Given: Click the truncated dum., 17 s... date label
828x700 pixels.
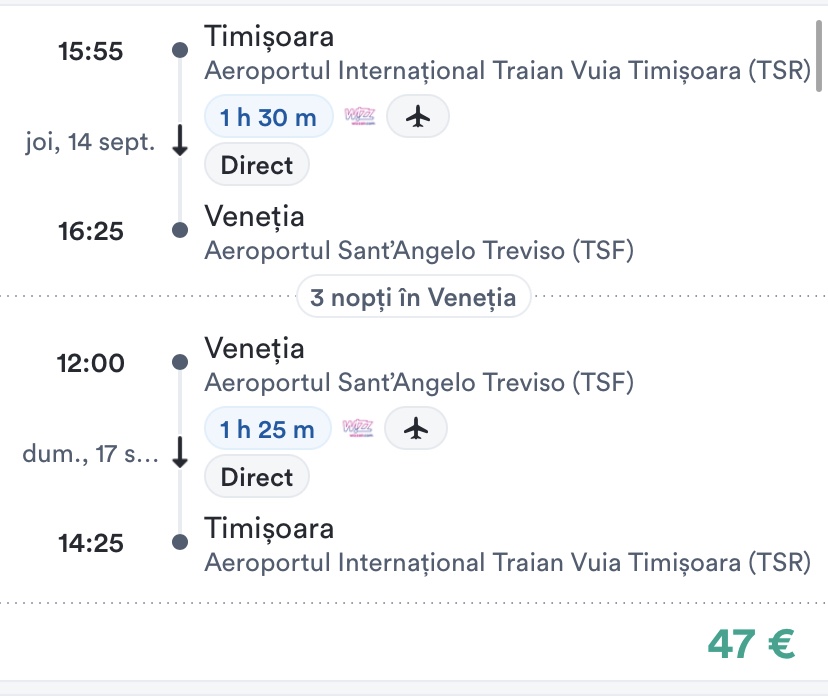Looking at the screenshot, I should point(90,454).
